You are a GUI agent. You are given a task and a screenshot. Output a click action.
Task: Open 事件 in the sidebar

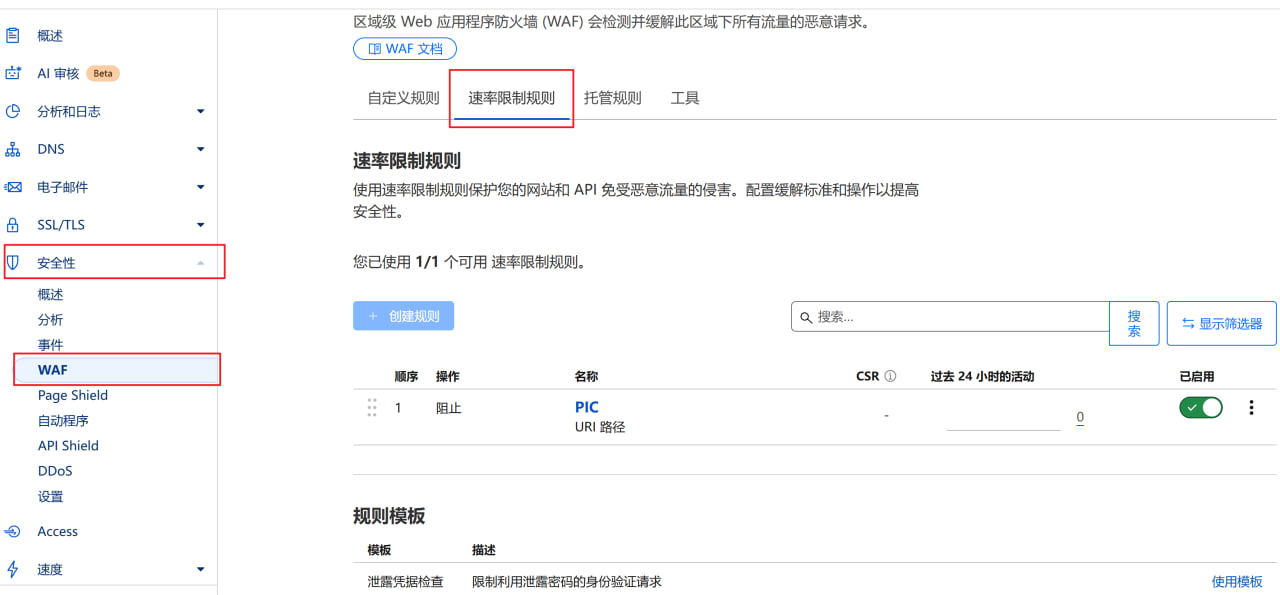pos(50,345)
